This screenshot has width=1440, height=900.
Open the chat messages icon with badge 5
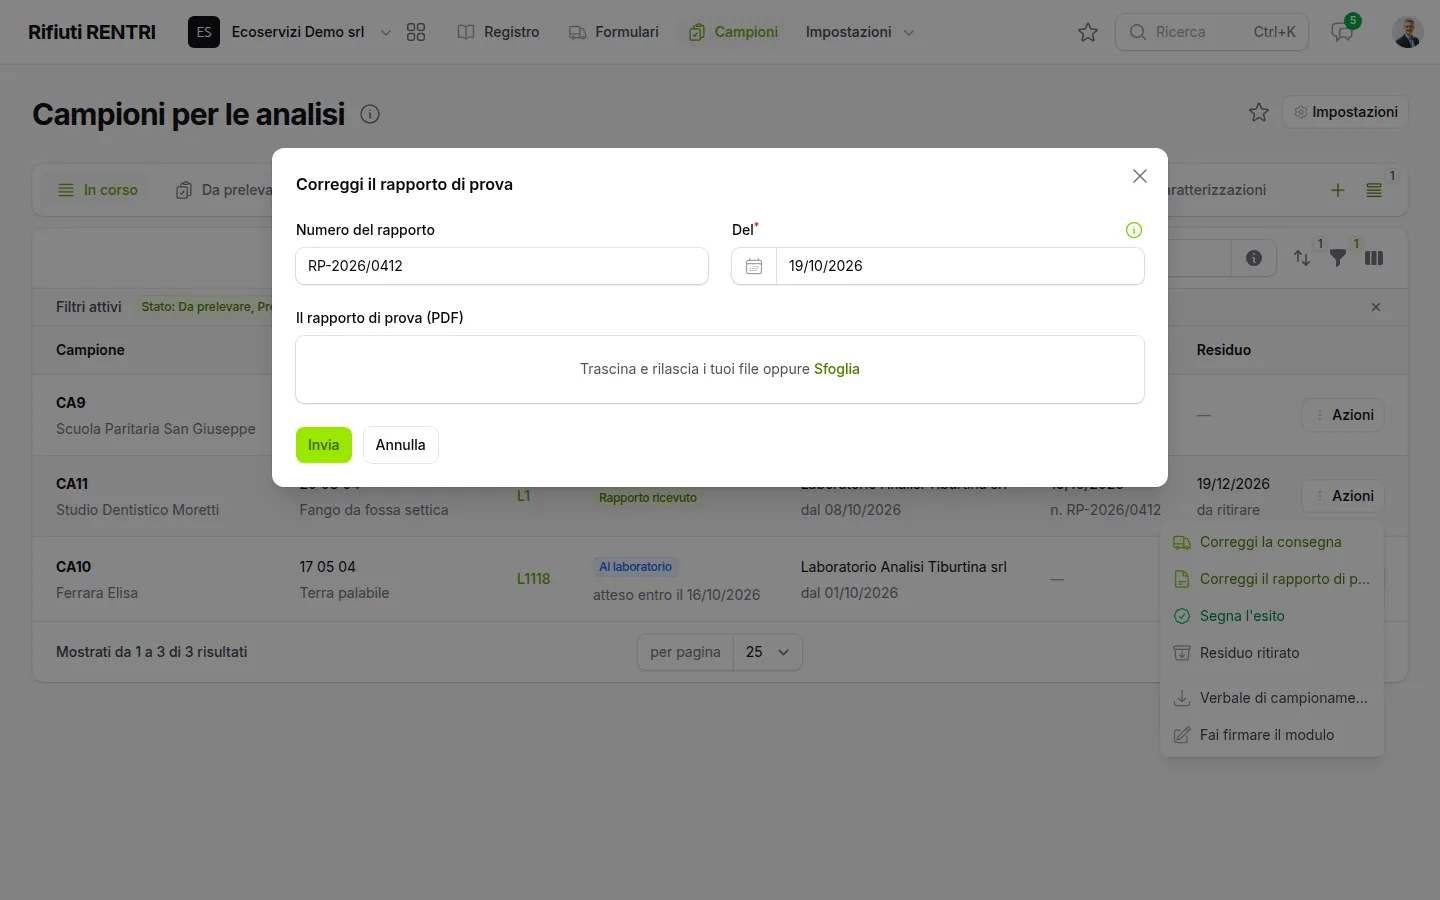click(1343, 32)
